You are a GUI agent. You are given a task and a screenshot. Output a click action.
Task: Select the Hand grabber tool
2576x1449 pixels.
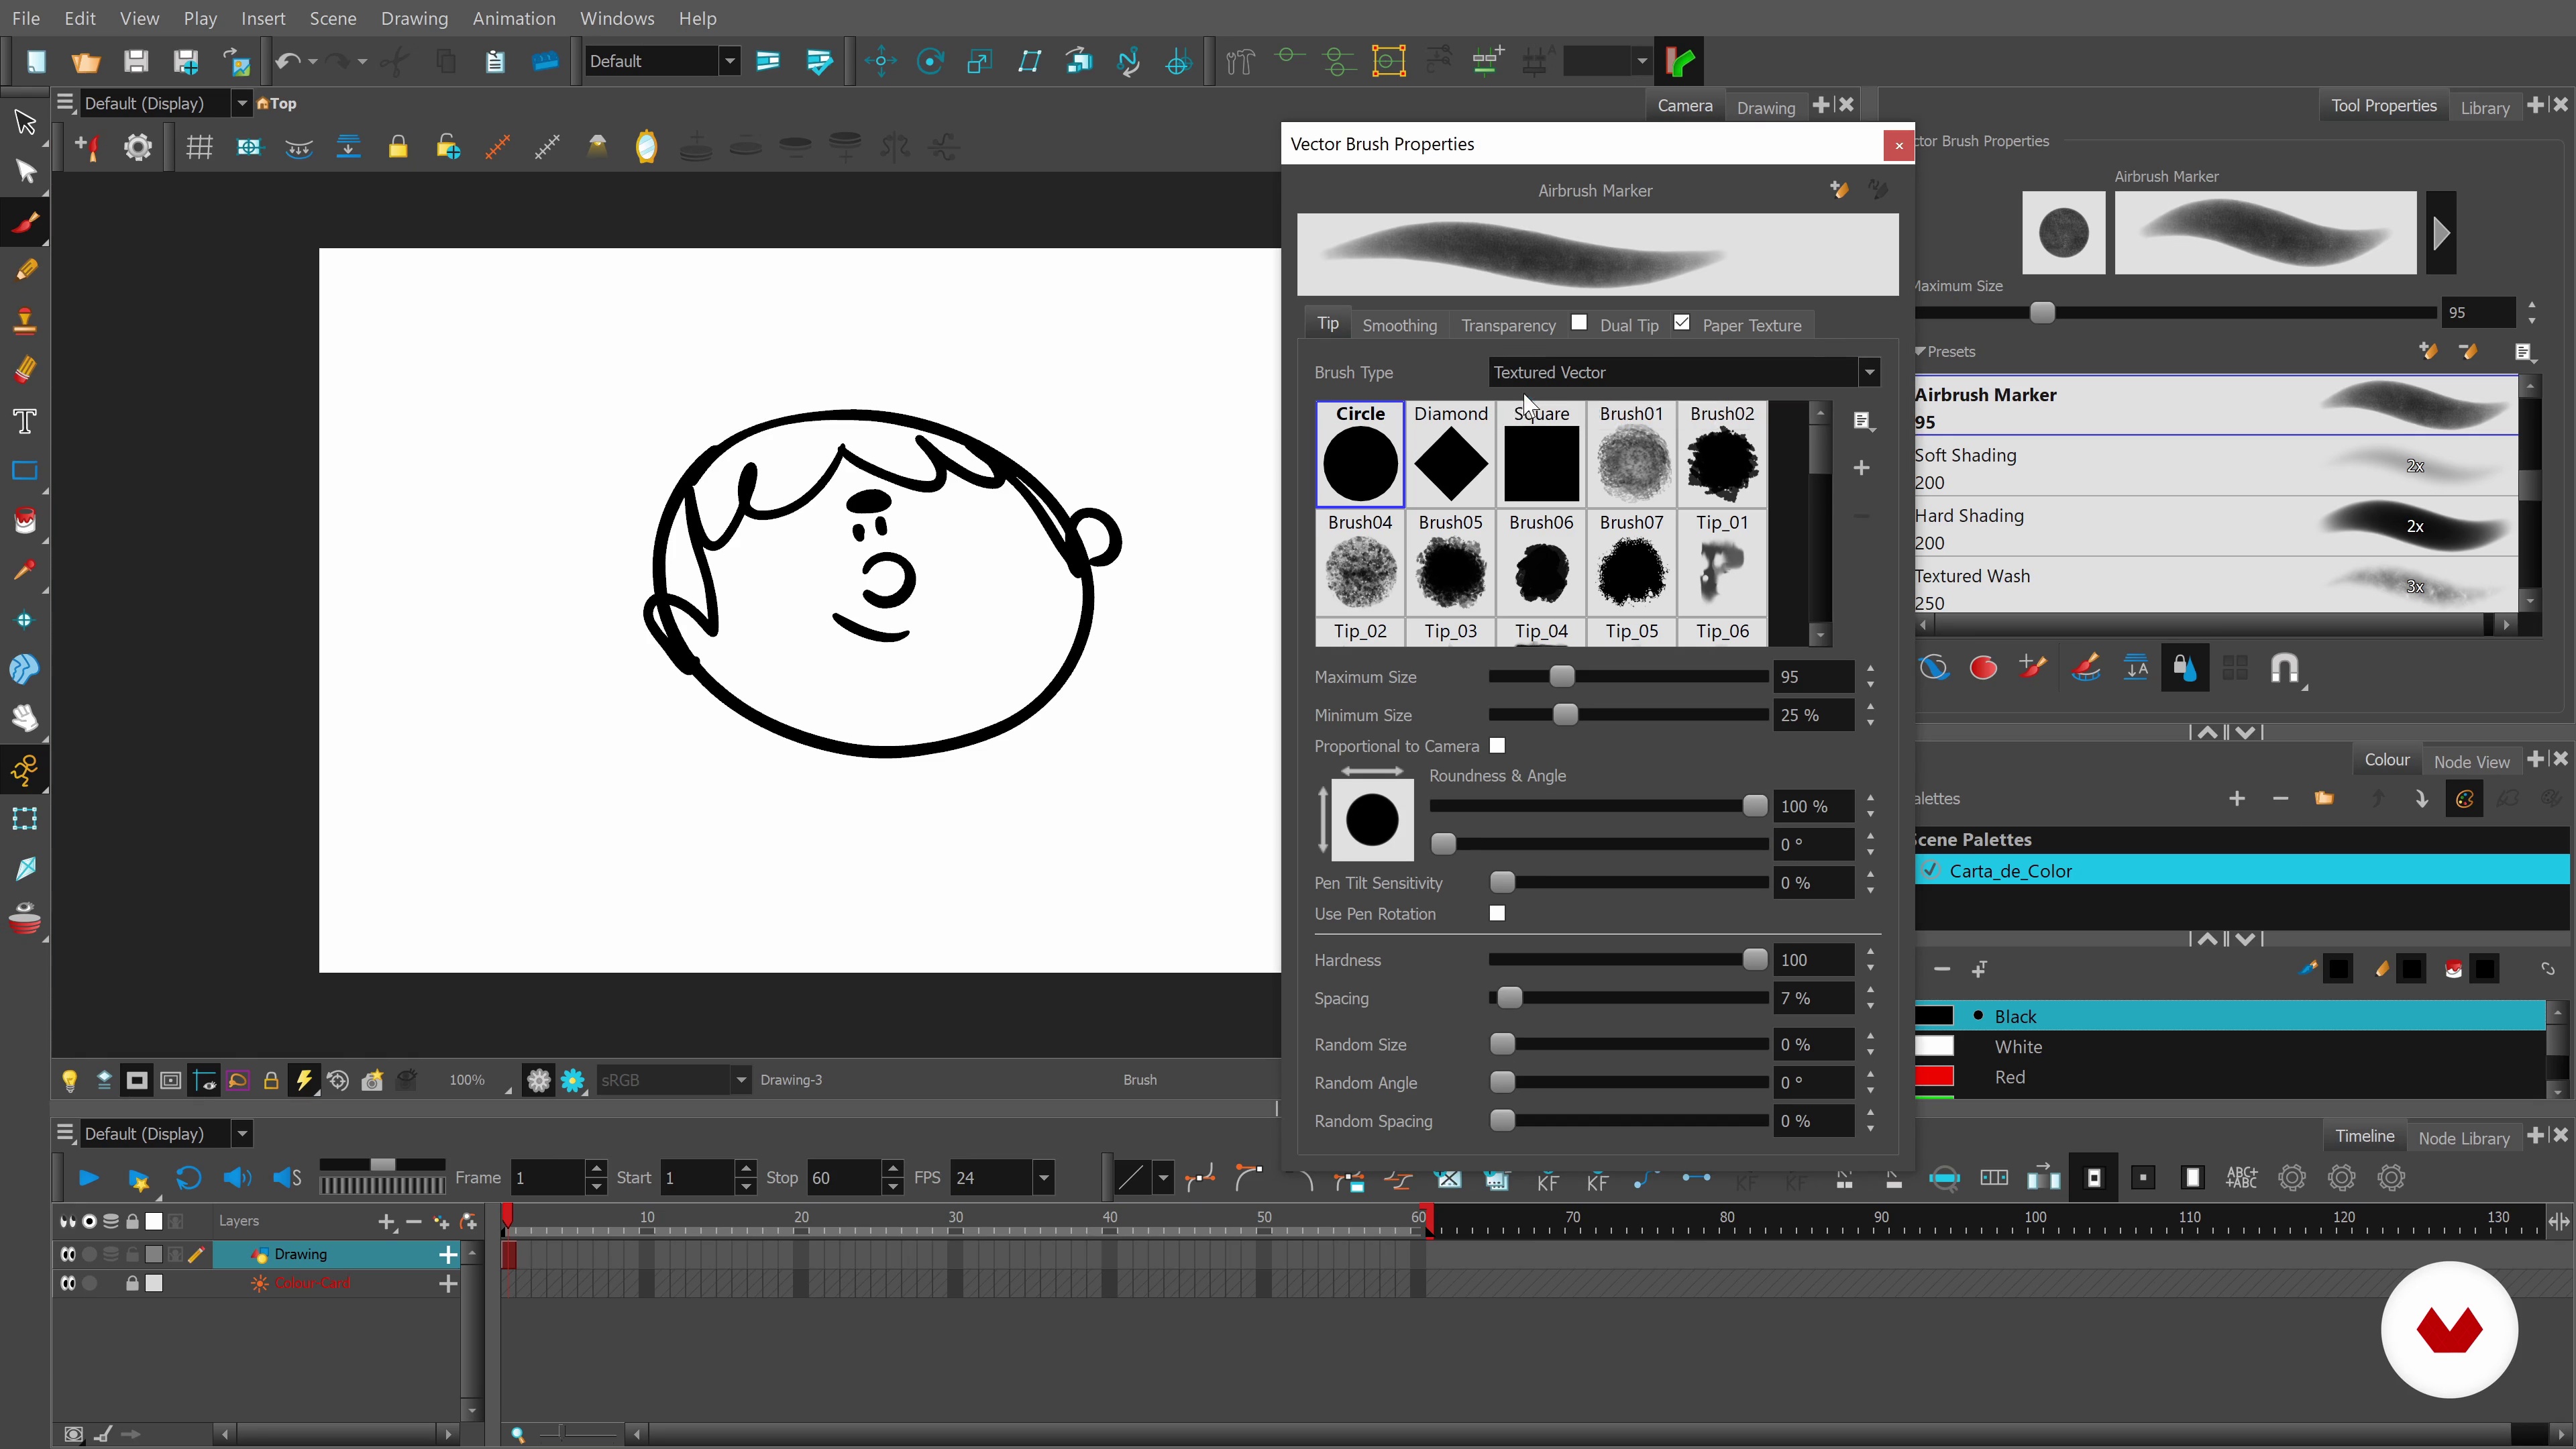point(25,718)
